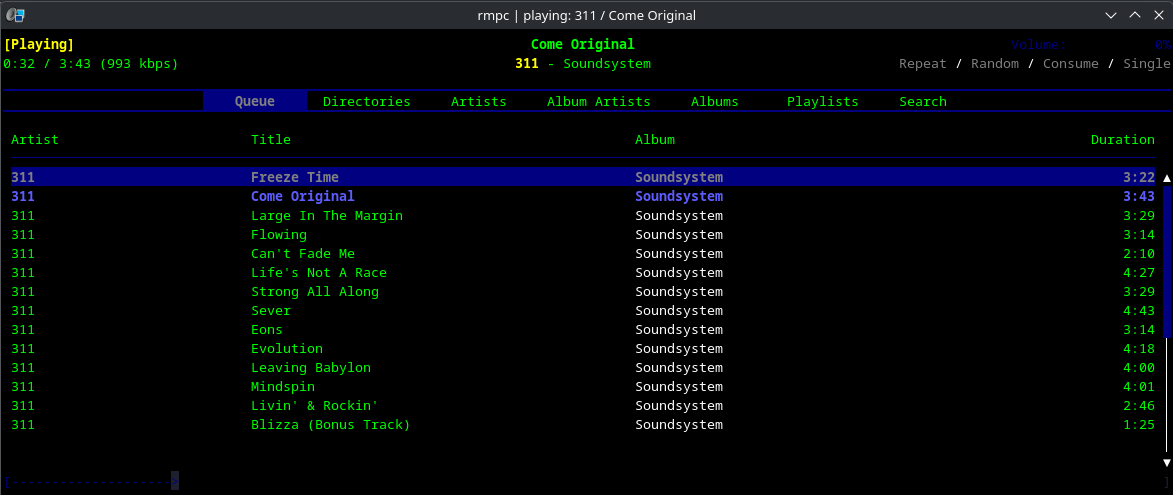The image size is (1173, 495).
Task: Select the Sever track
Action: (583, 310)
